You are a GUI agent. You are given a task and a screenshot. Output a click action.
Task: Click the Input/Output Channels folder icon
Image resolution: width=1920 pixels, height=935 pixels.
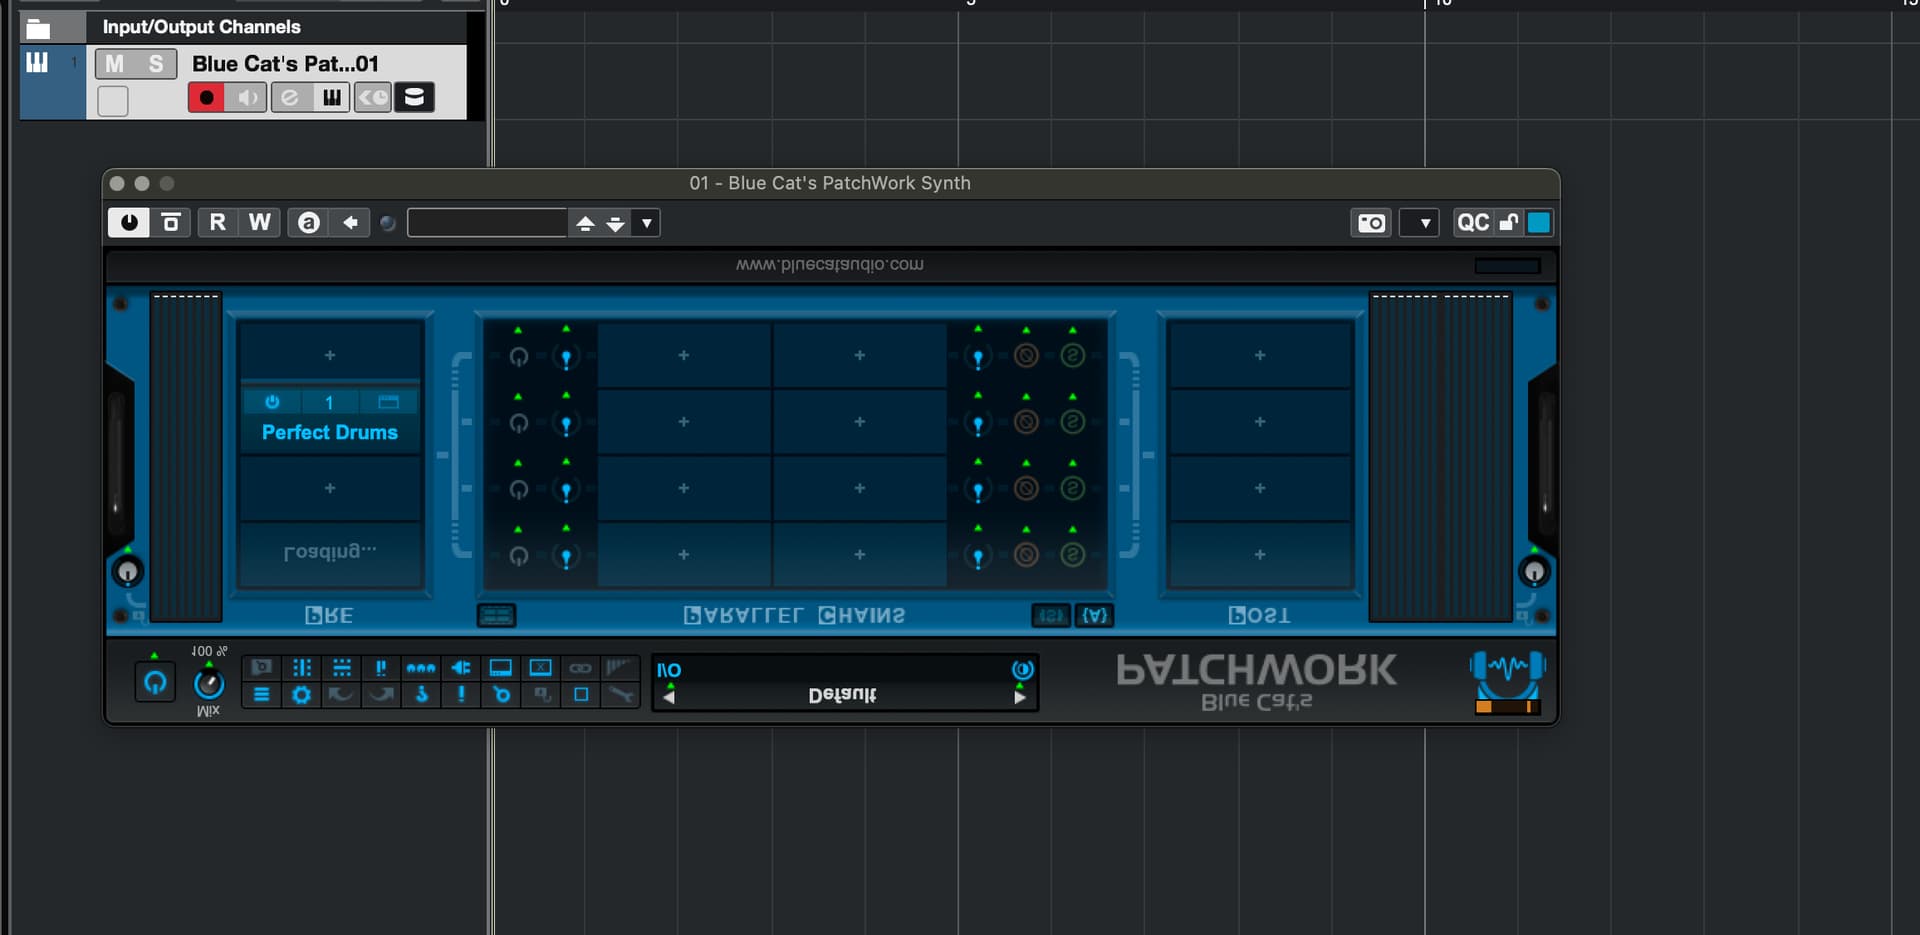[38, 28]
